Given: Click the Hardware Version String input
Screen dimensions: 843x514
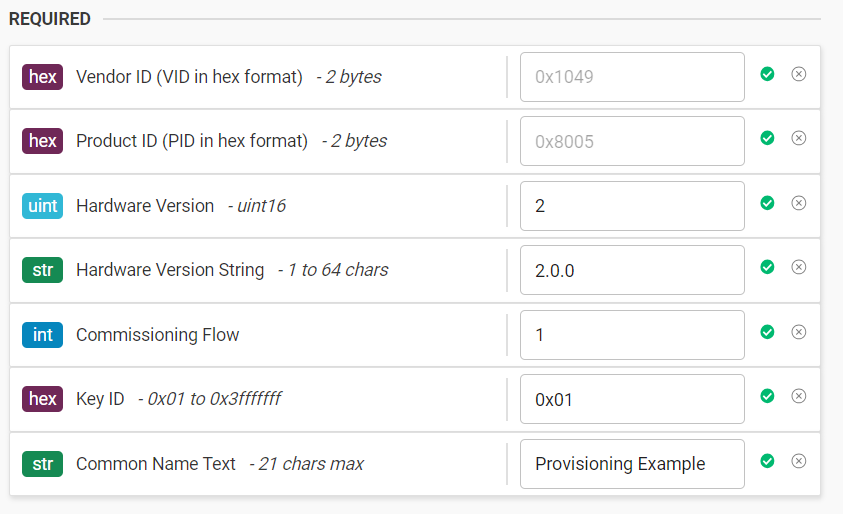Looking at the screenshot, I should coord(632,270).
